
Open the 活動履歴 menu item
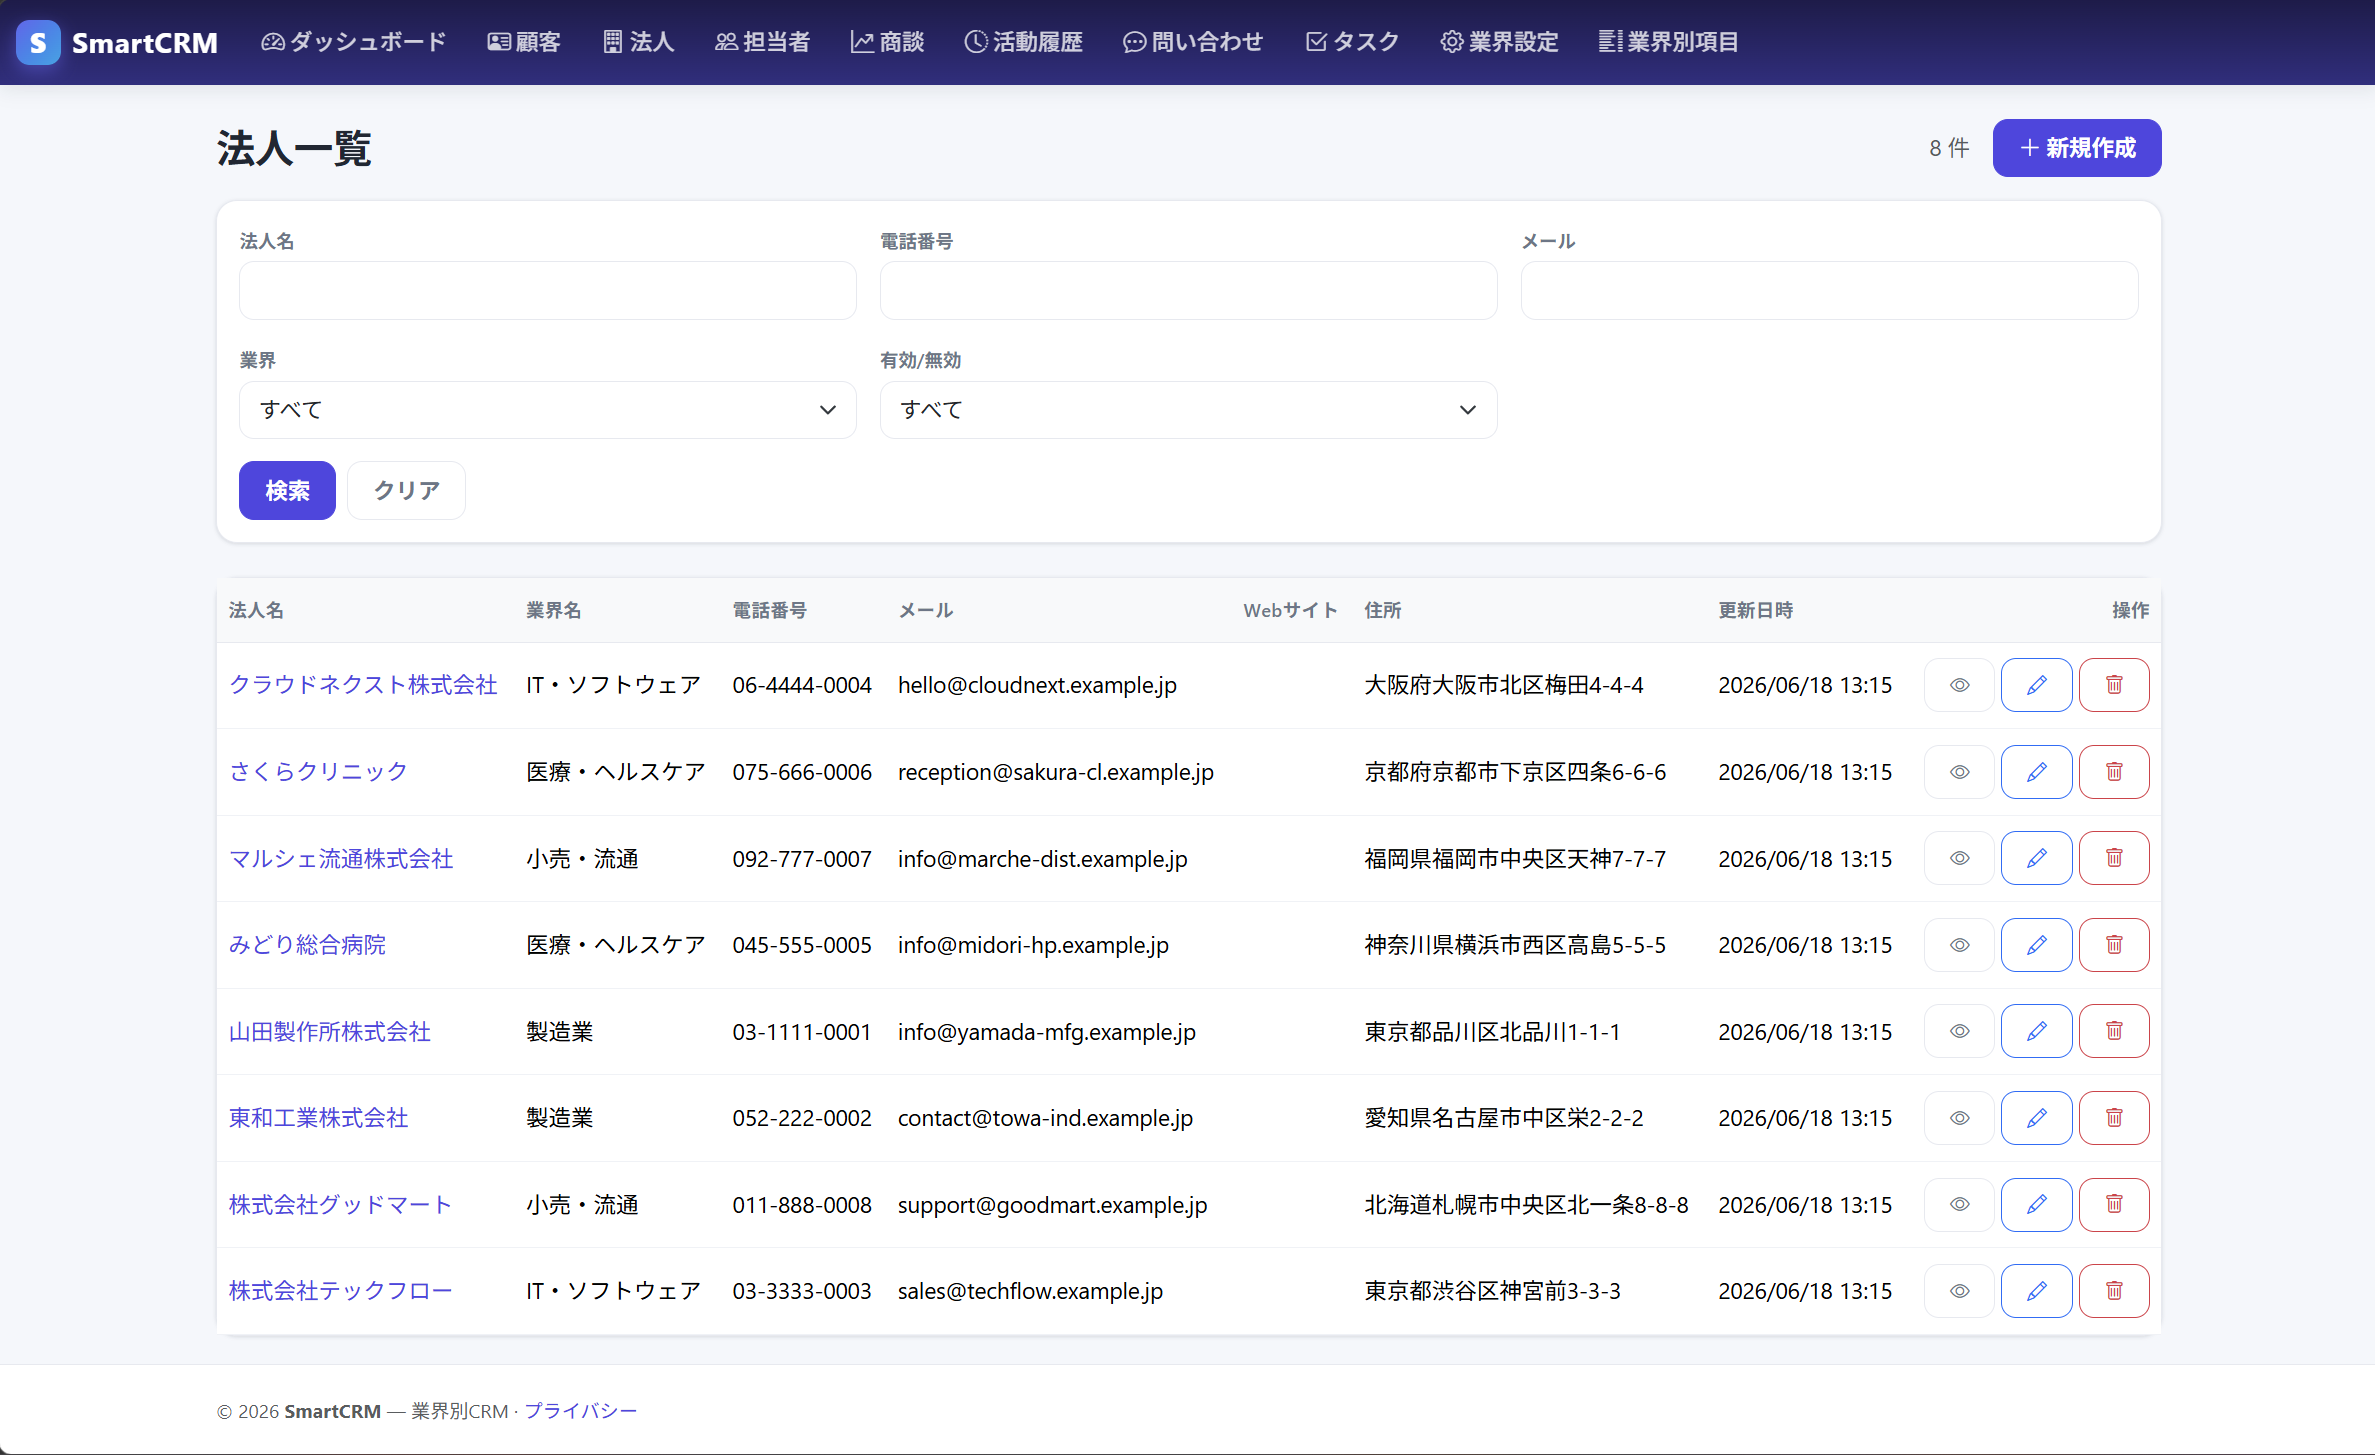[x=1023, y=42]
